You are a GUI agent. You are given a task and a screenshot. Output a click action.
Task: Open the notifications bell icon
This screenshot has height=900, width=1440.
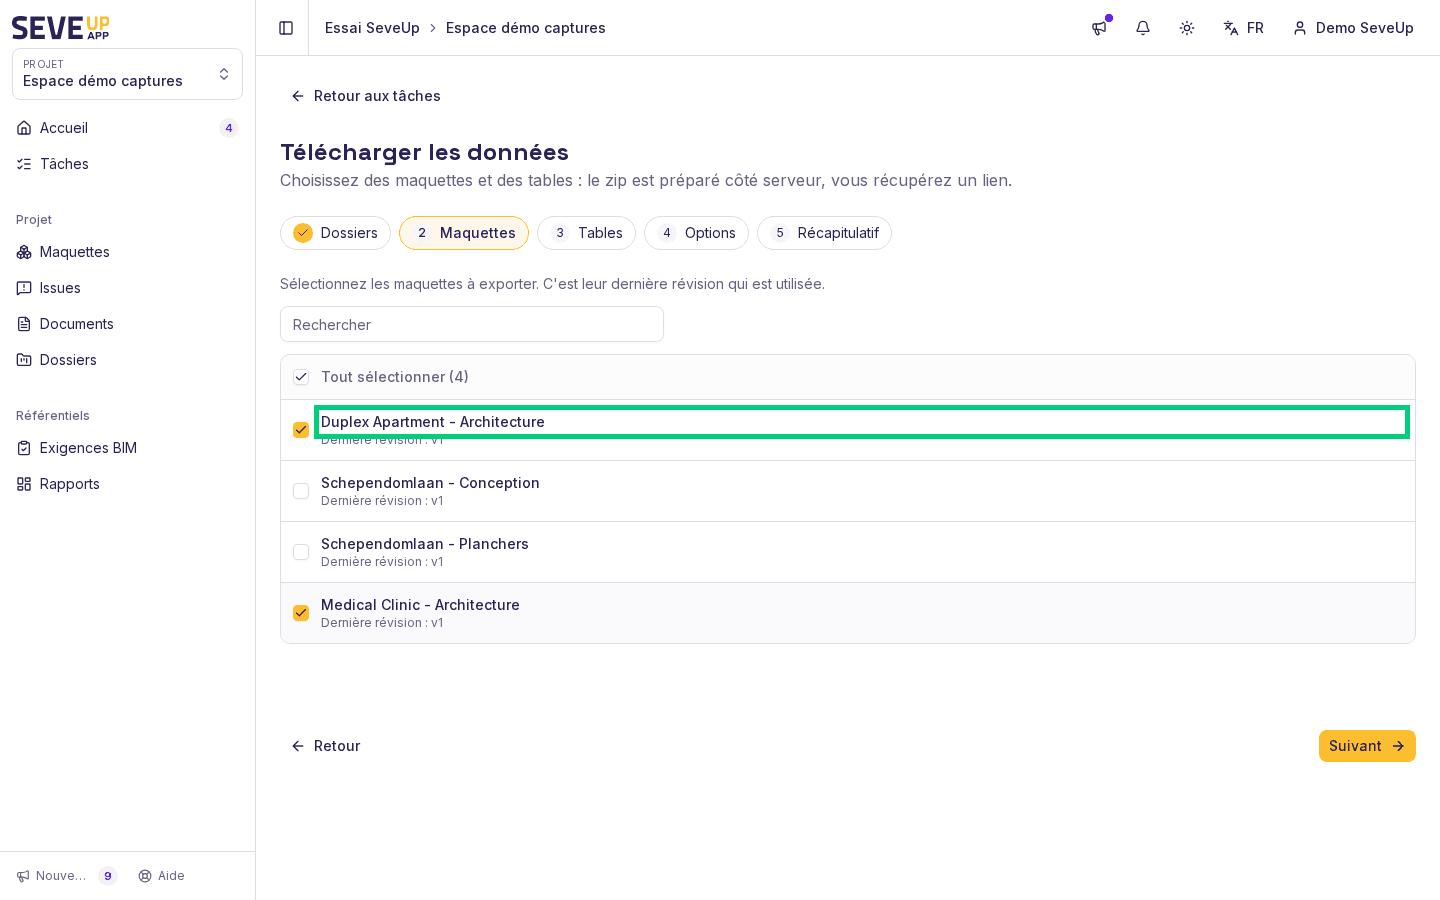pyautogui.click(x=1143, y=28)
